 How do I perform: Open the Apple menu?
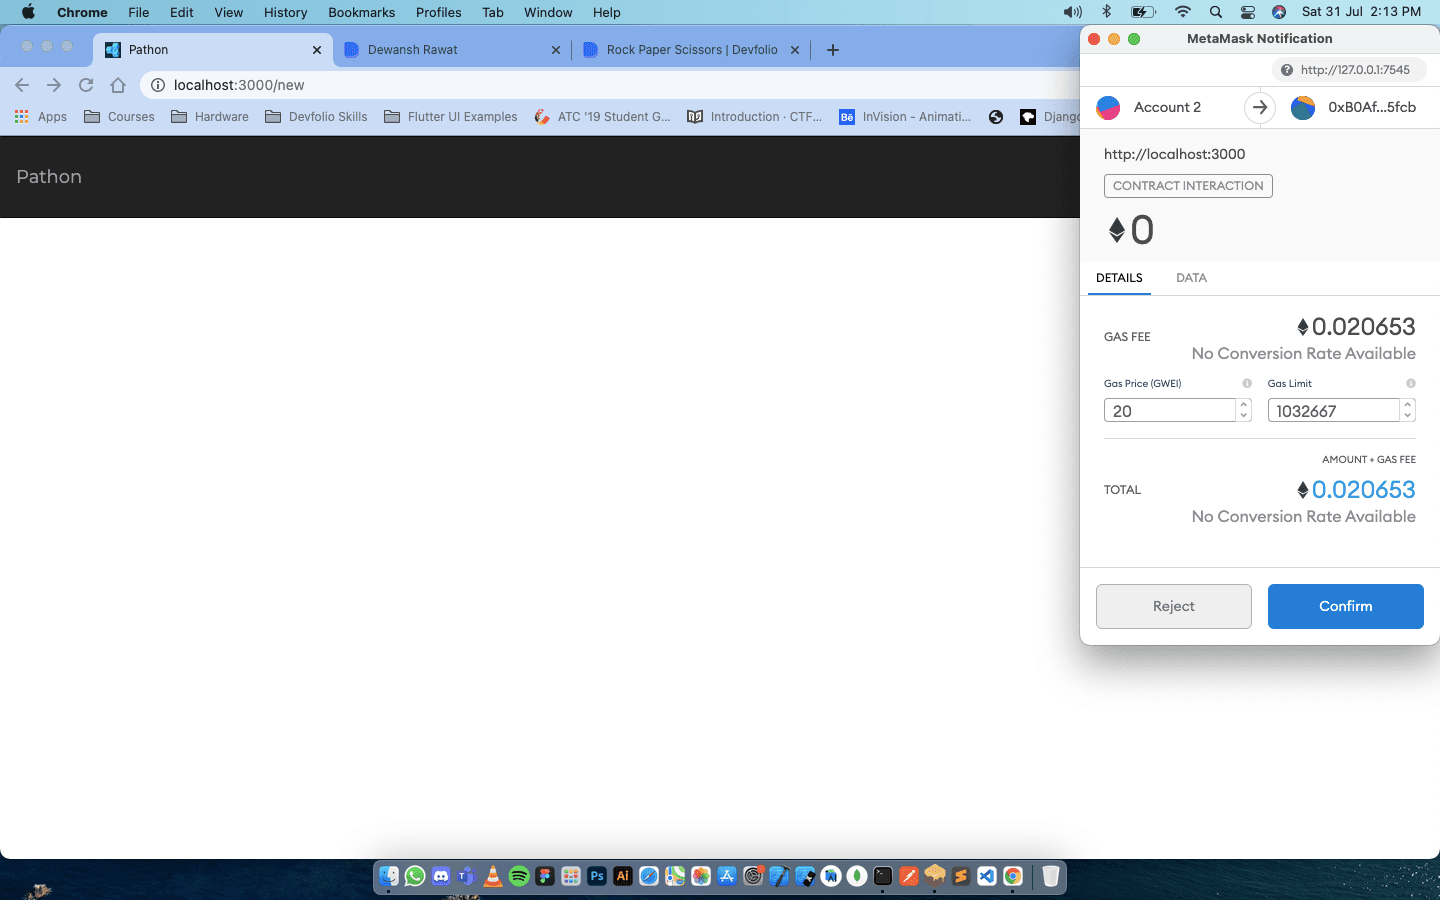pyautogui.click(x=28, y=12)
